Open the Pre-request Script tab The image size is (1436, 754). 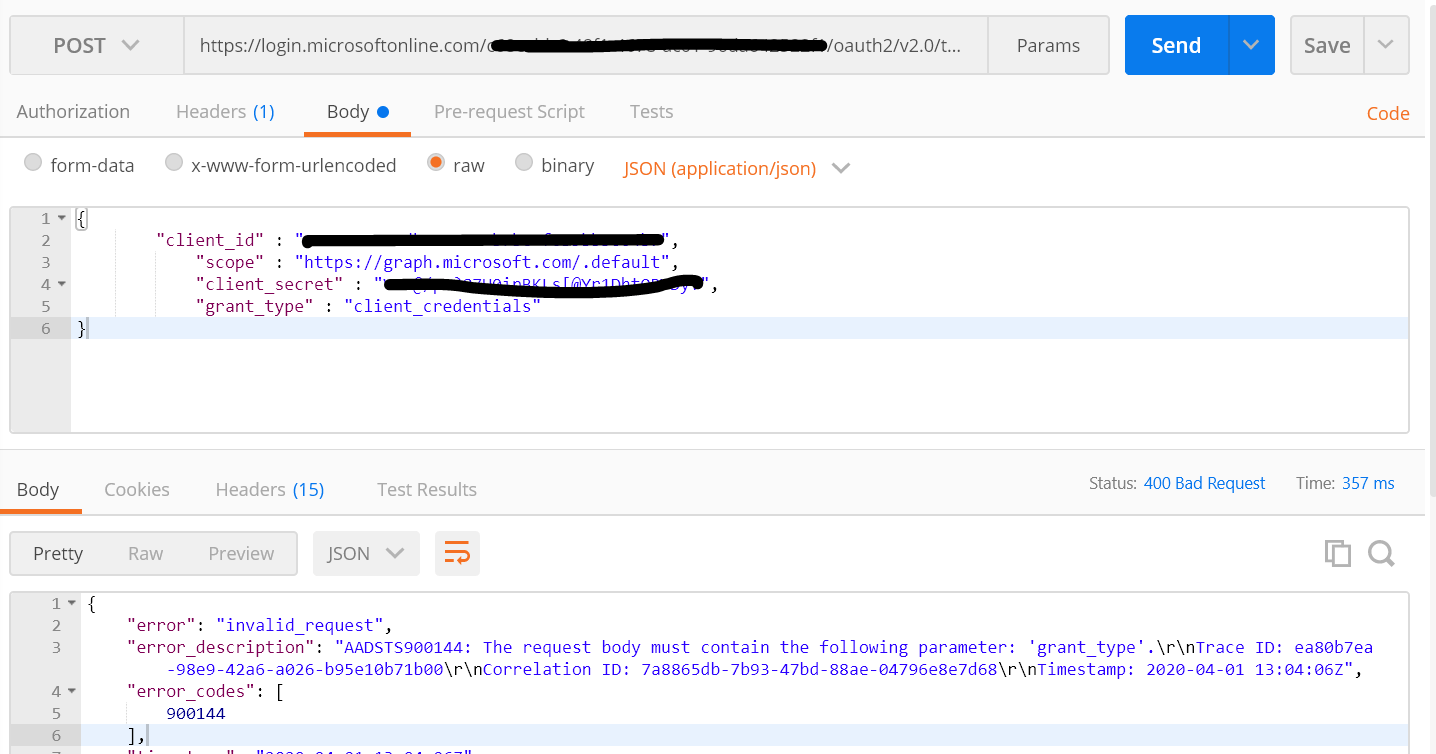(509, 111)
